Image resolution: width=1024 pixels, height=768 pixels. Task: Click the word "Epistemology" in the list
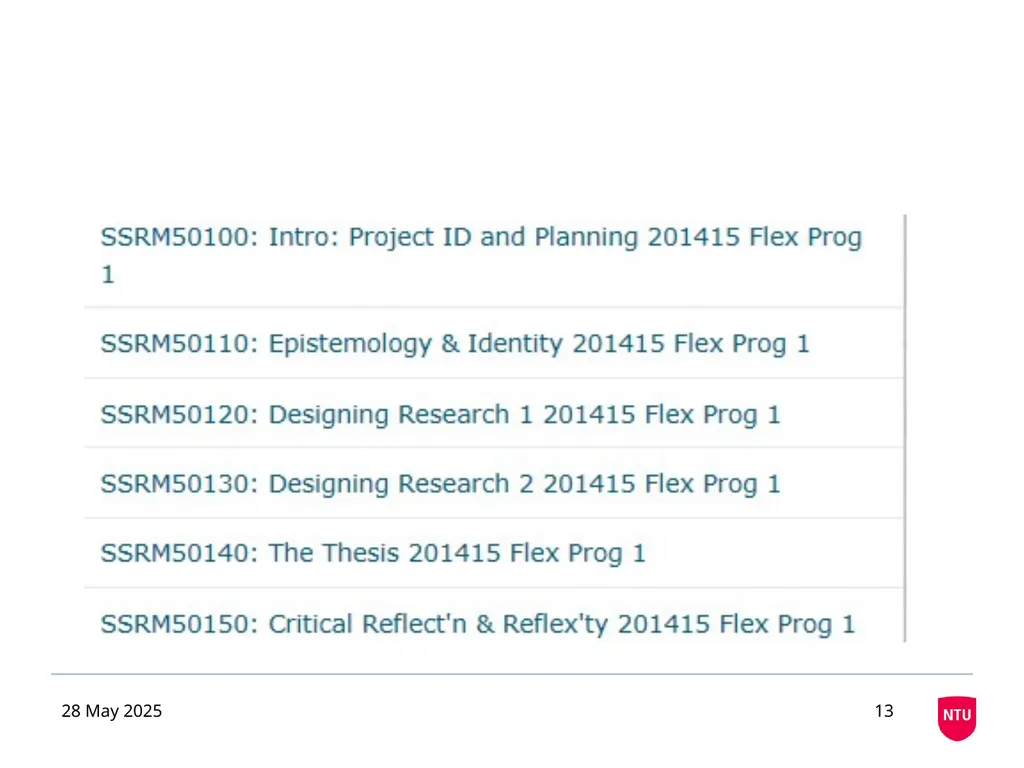[x=350, y=344]
